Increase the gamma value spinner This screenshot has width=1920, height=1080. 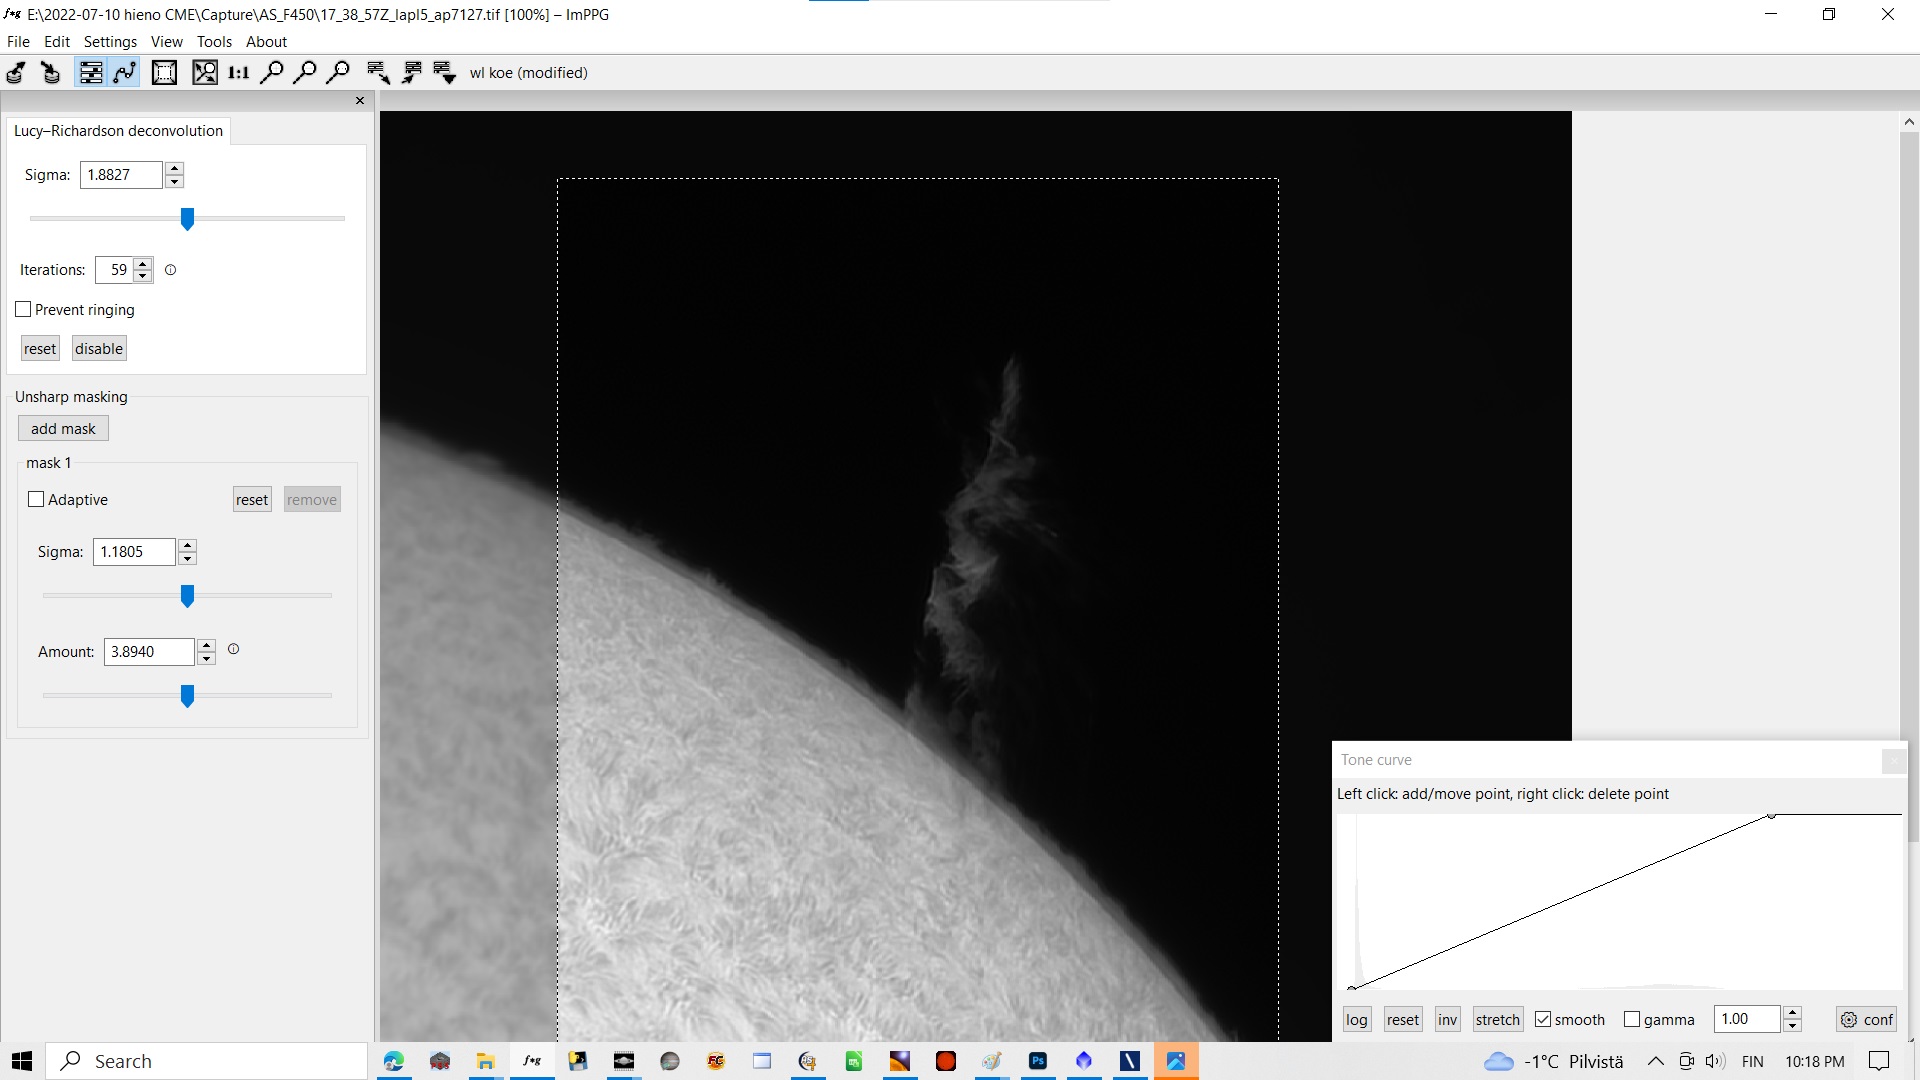(x=1793, y=1013)
